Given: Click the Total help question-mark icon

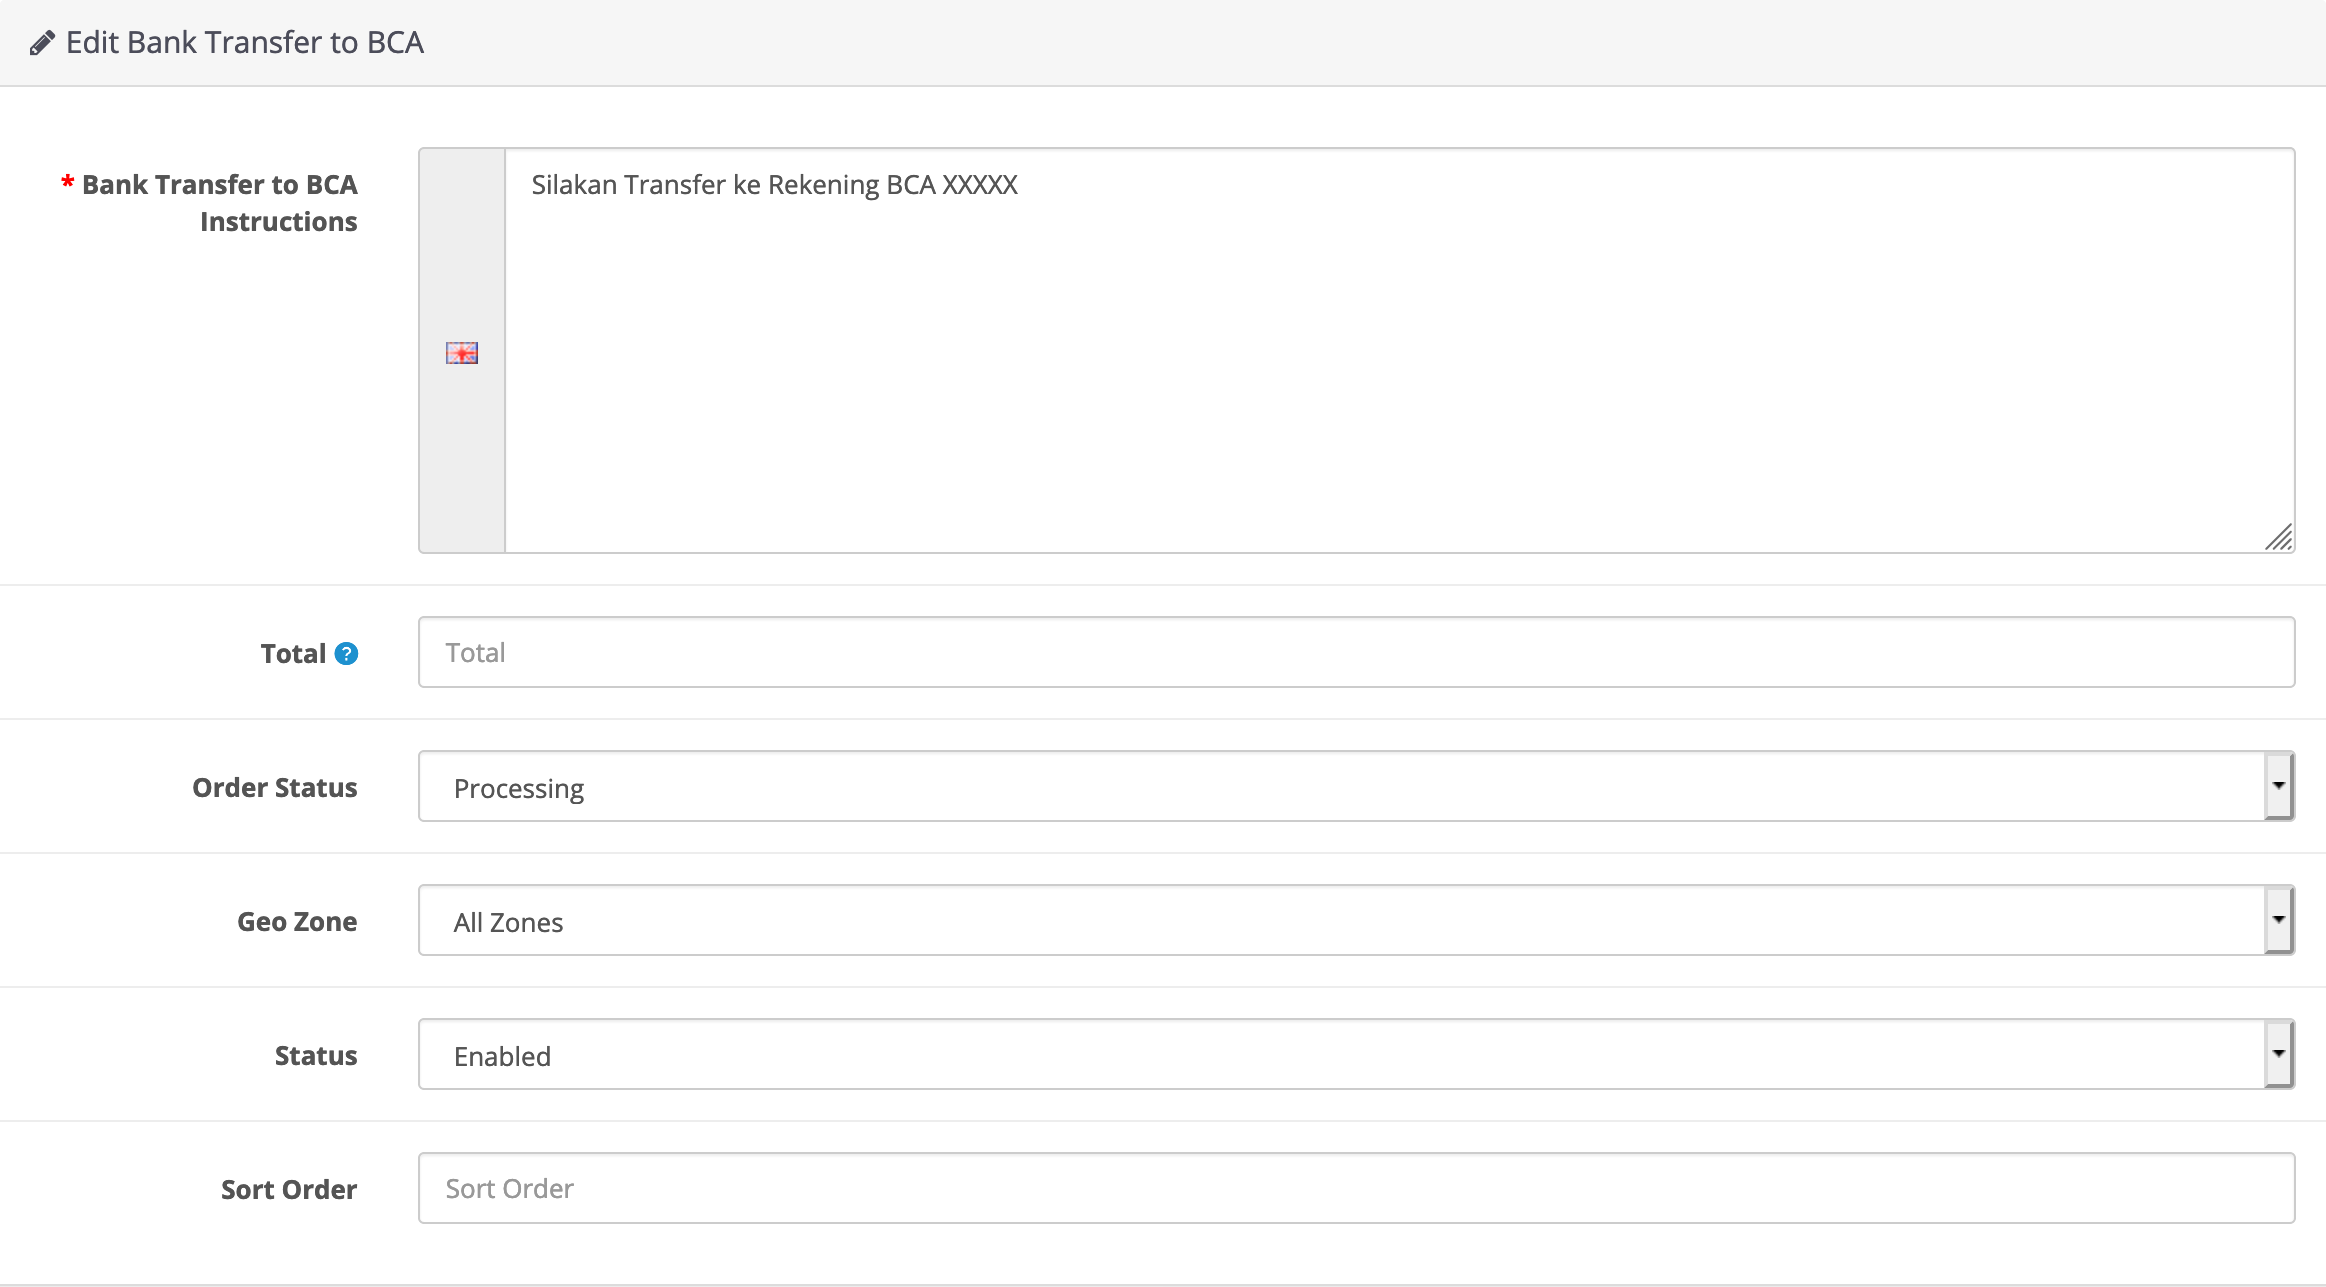Looking at the screenshot, I should pos(346,654).
